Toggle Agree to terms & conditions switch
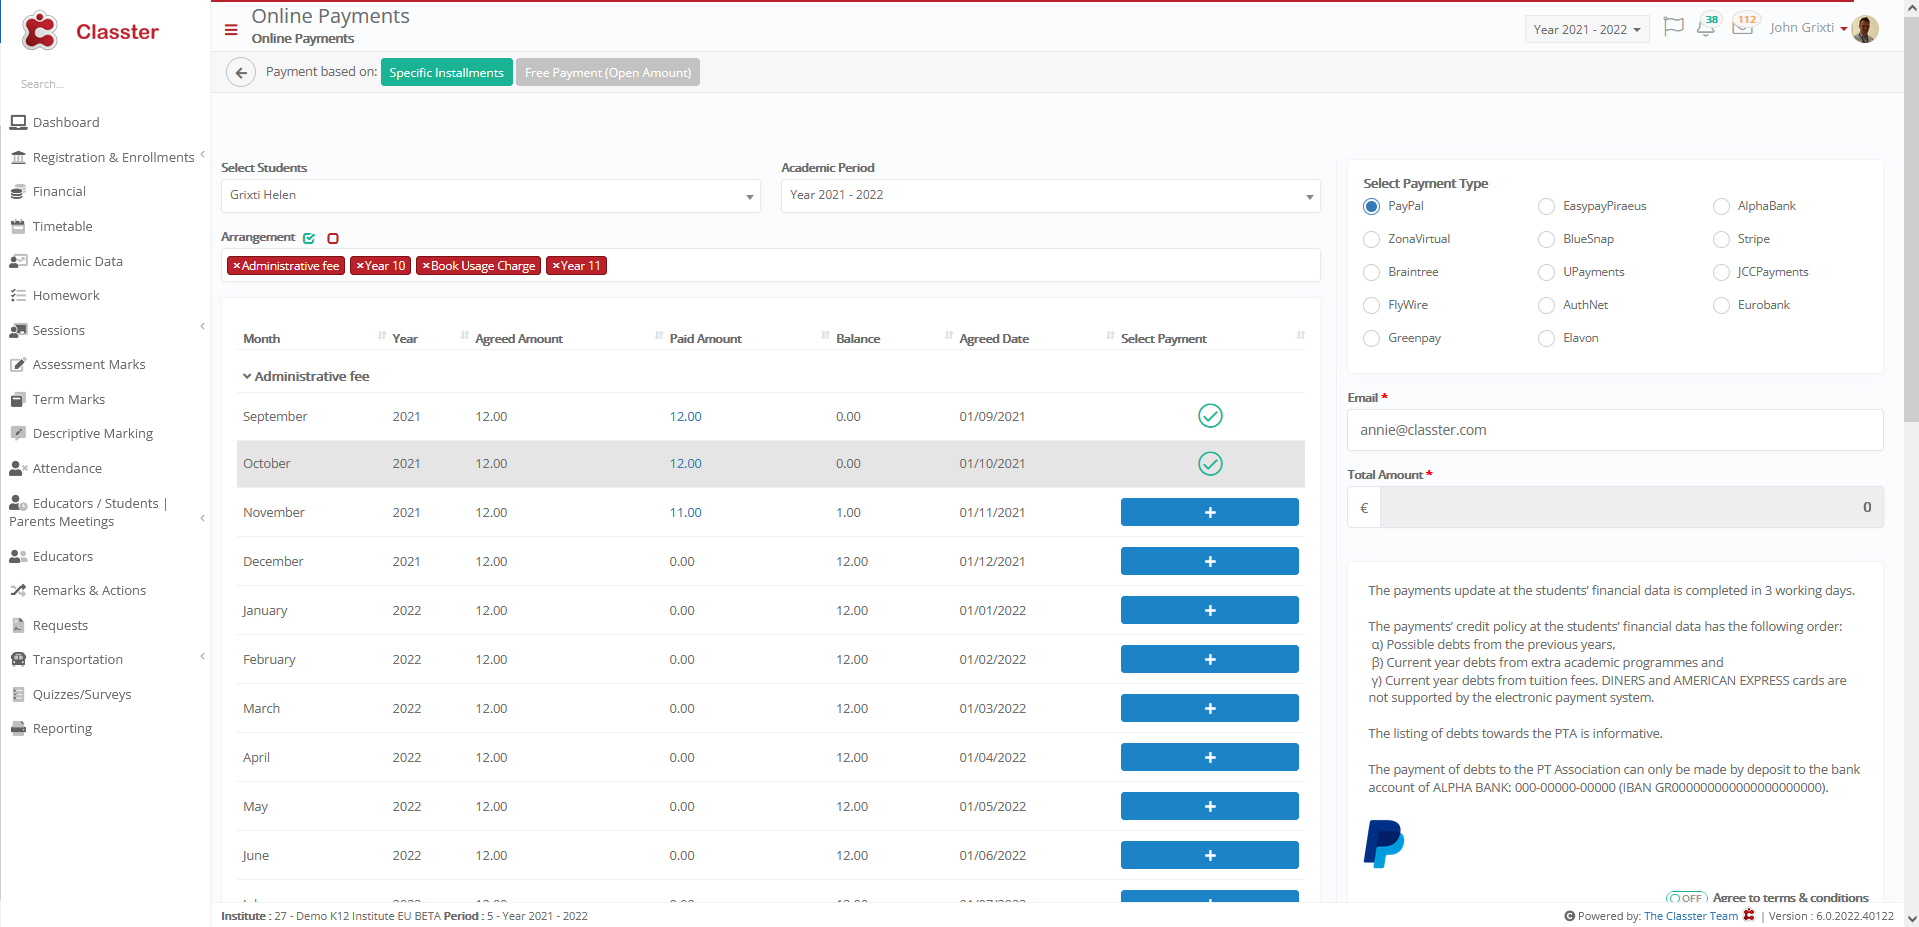The height and width of the screenshot is (927, 1919). [x=1686, y=898]
